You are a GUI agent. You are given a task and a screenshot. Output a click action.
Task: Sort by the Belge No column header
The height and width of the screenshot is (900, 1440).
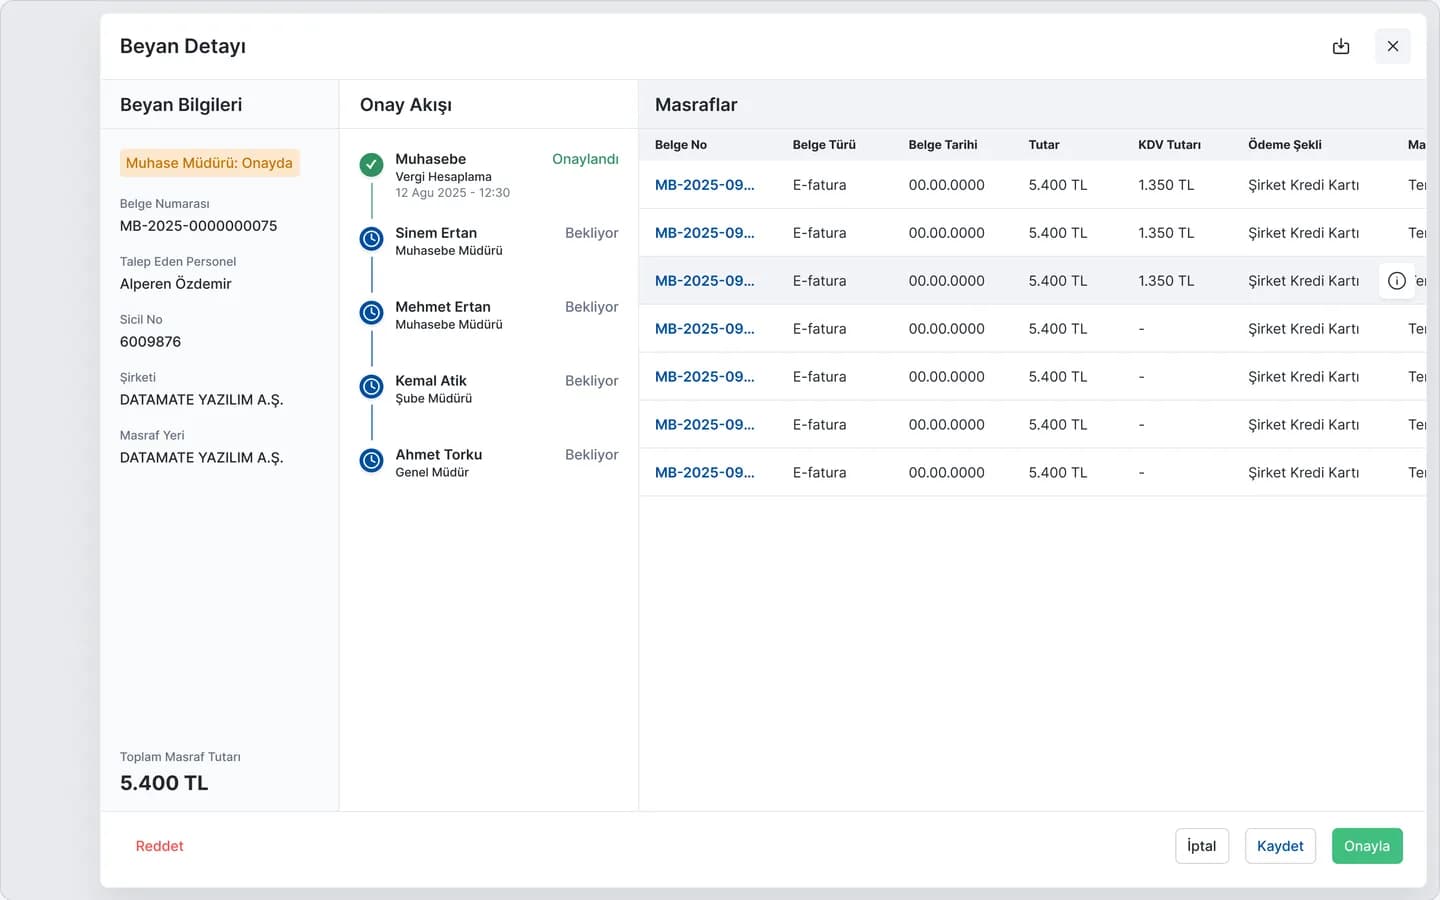tap(681, 145)
